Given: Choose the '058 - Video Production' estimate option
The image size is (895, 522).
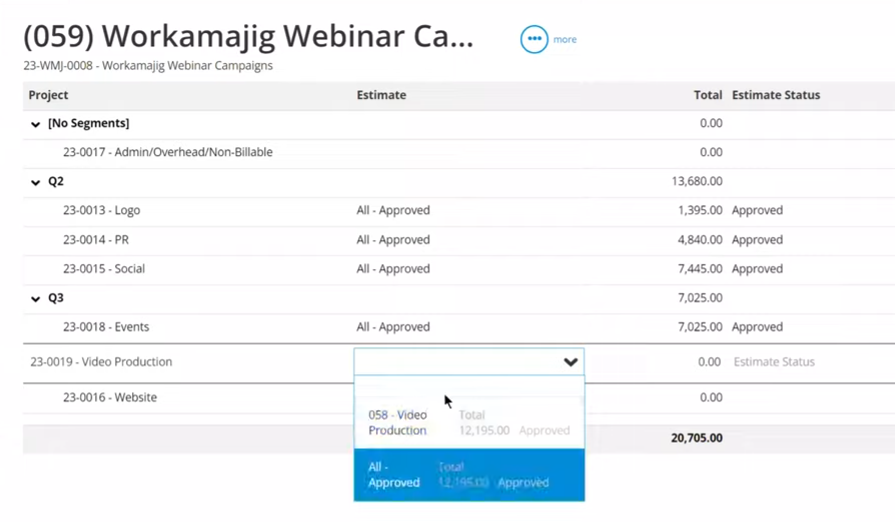Looking at the screenshot, I should click(x=469, y=422).
